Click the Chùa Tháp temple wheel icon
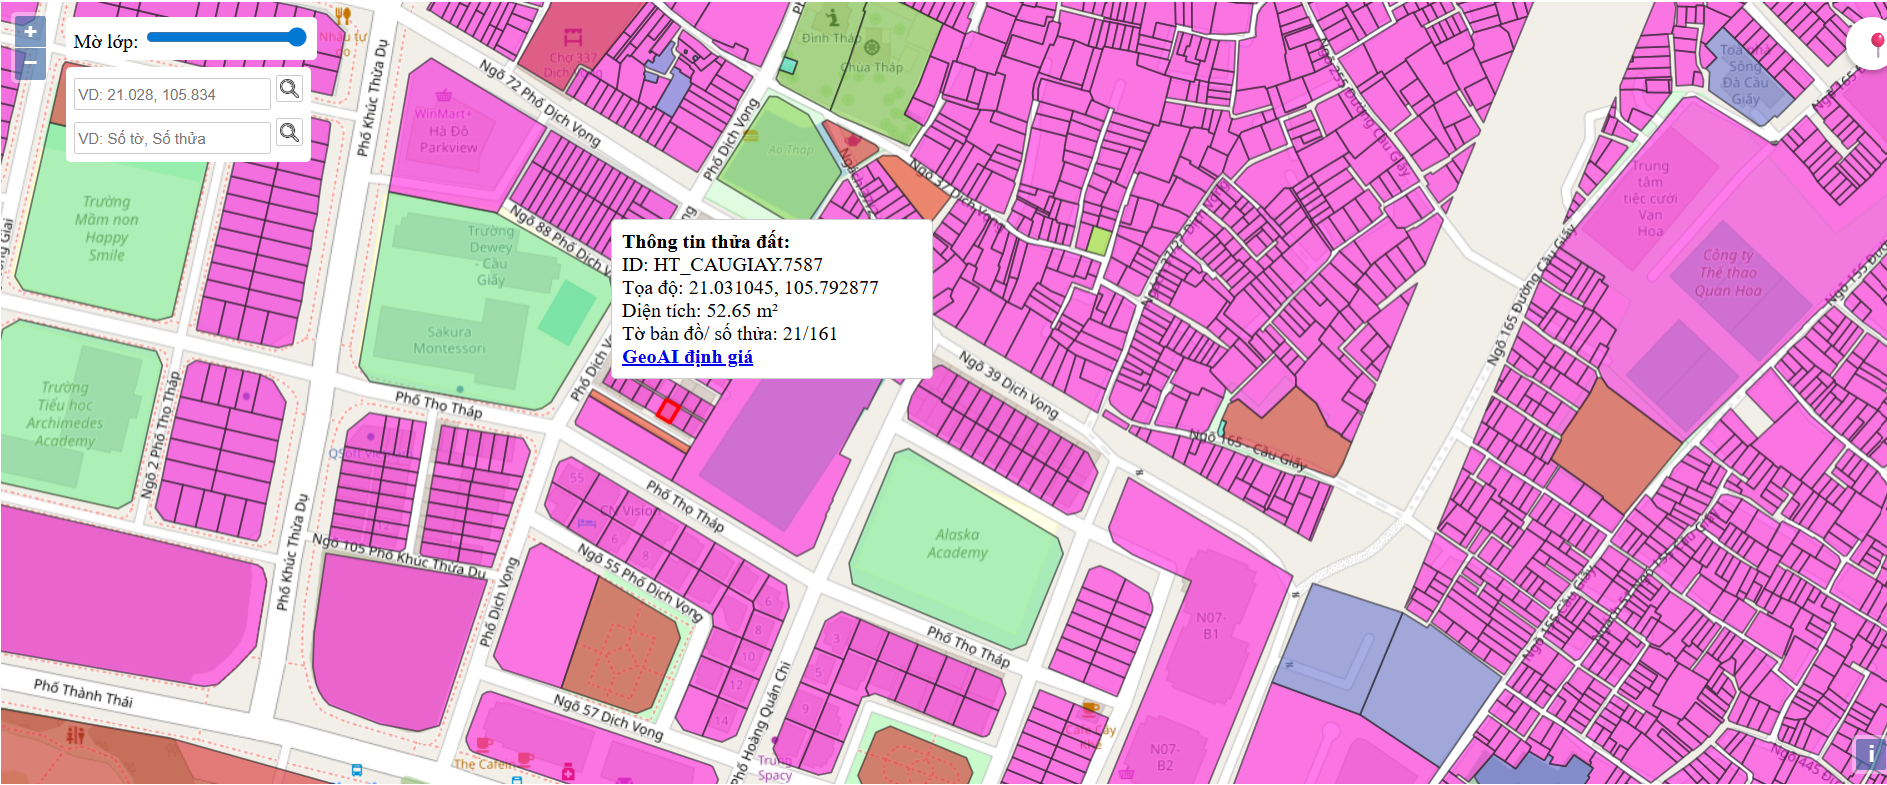This screenshot has width=1887, height=785. [x=871, y=47]
